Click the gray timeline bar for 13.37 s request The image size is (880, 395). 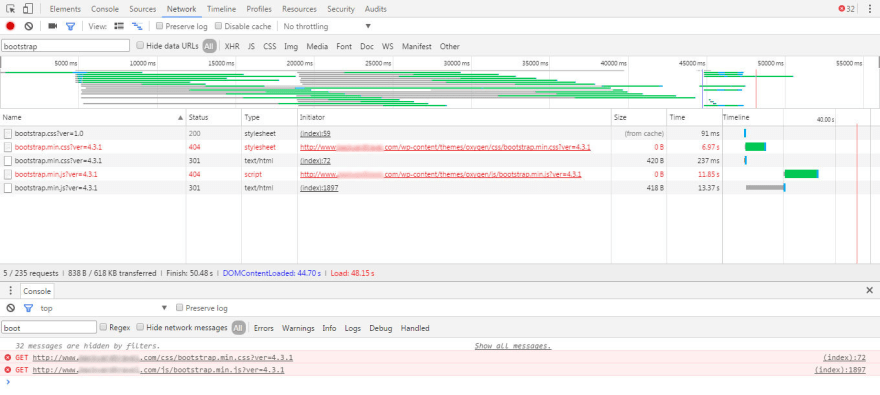pos(765,187)
